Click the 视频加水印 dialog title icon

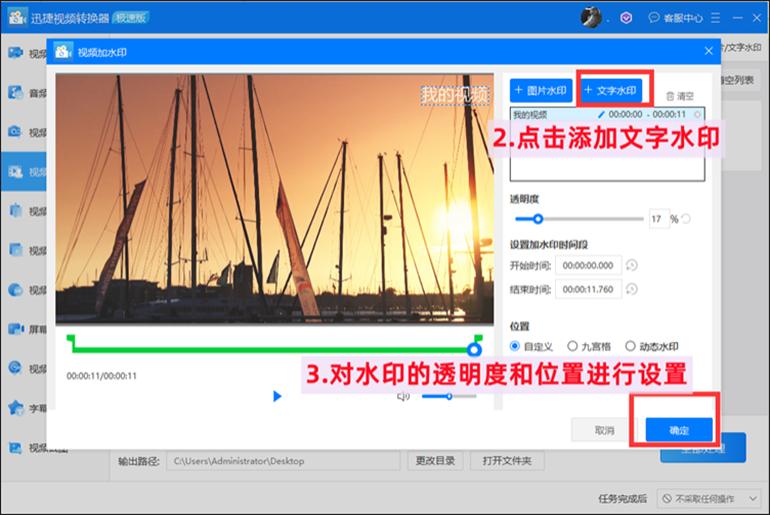pyautogui.click(x=63, y=51)
